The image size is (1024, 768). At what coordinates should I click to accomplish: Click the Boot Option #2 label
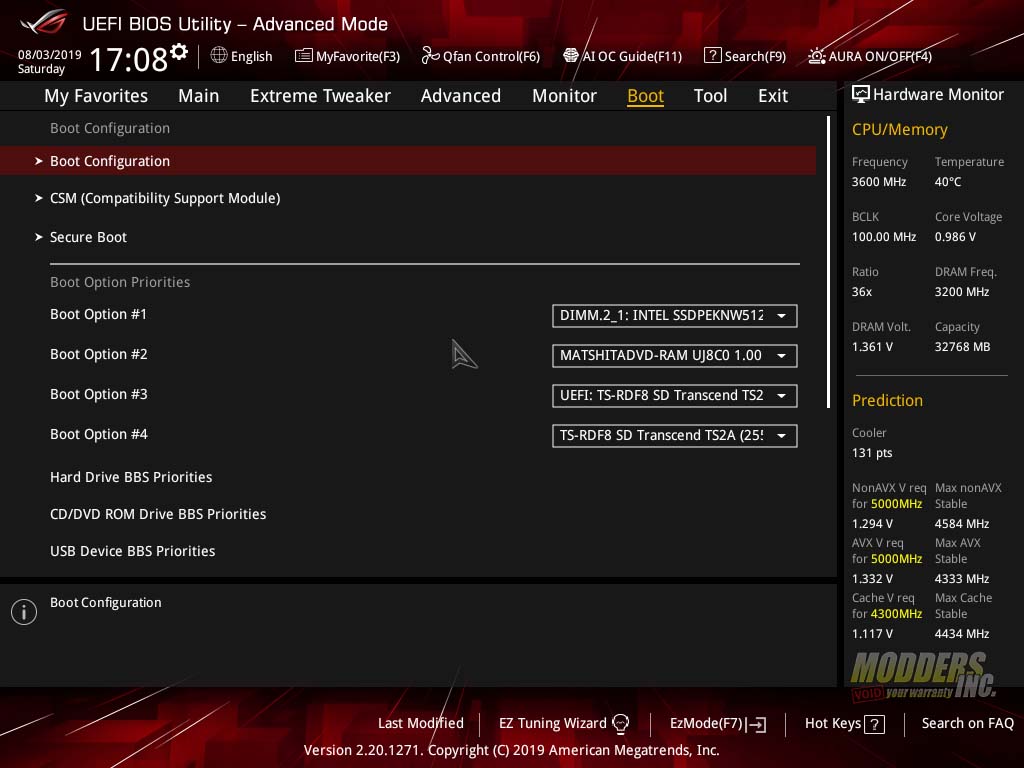(x=99, y=355)
